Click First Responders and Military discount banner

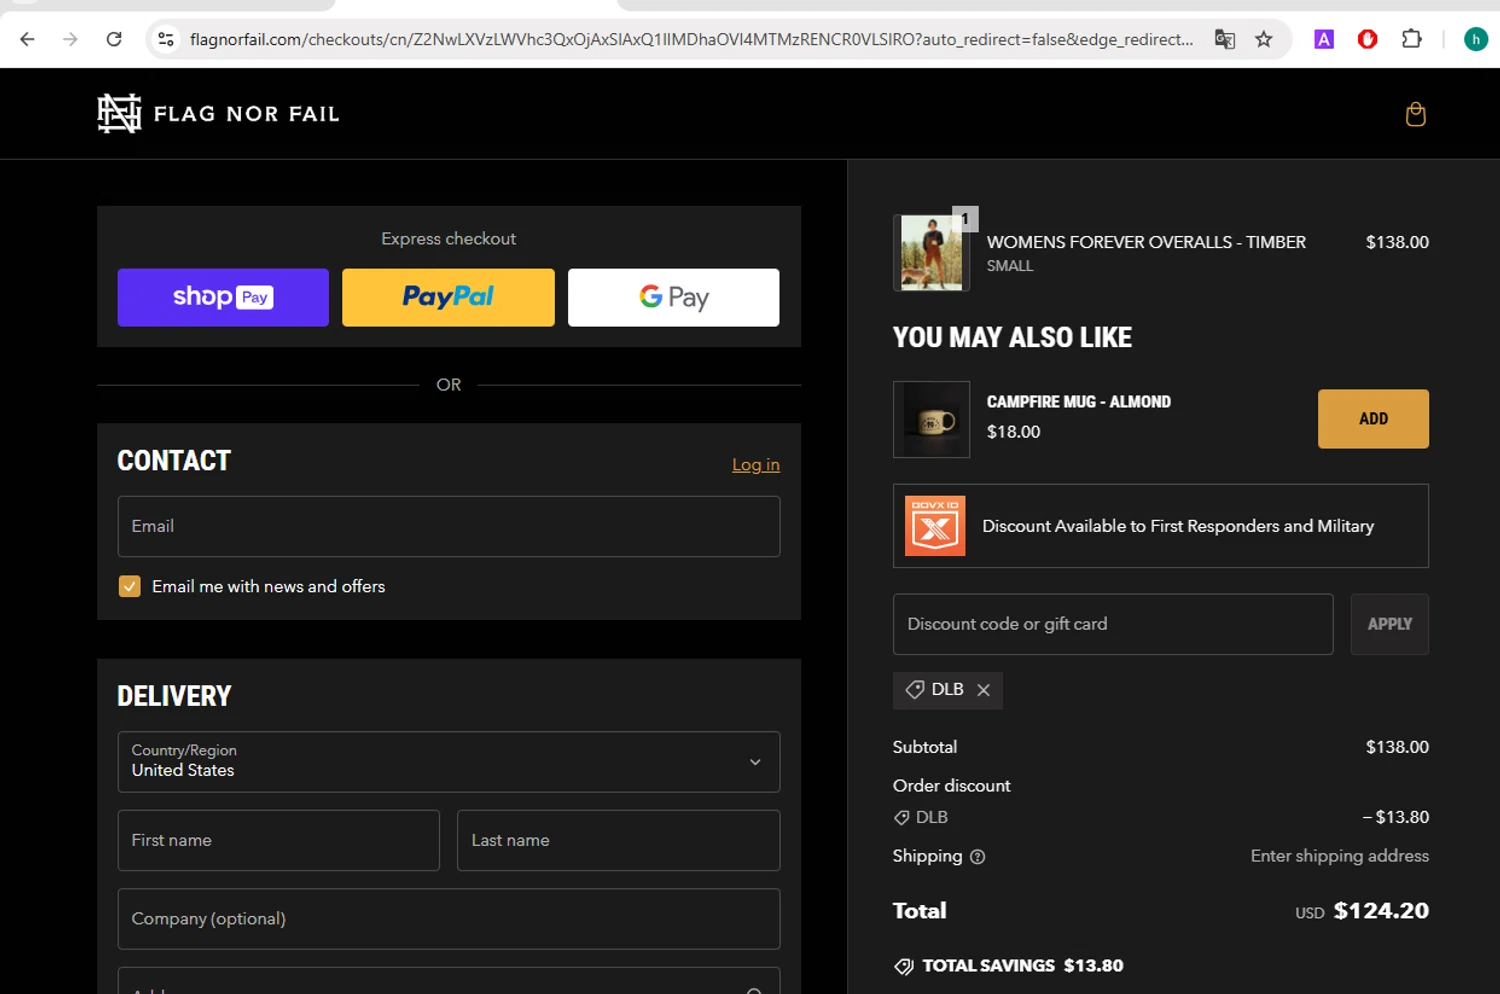pos(1161,526)
